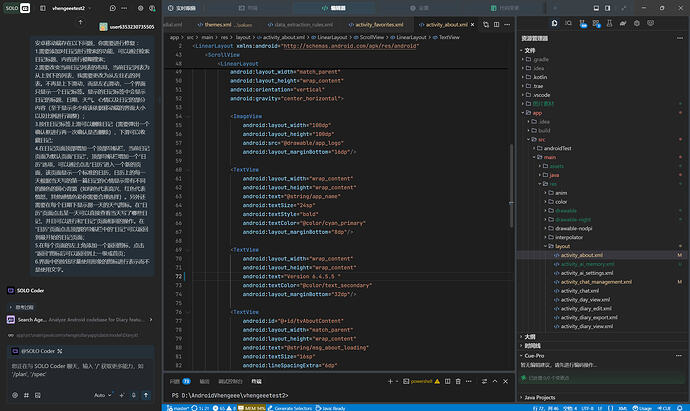The image size is (690, 411).
Task: Click the editor vertical scrollbar
Action: click(511, 185)
